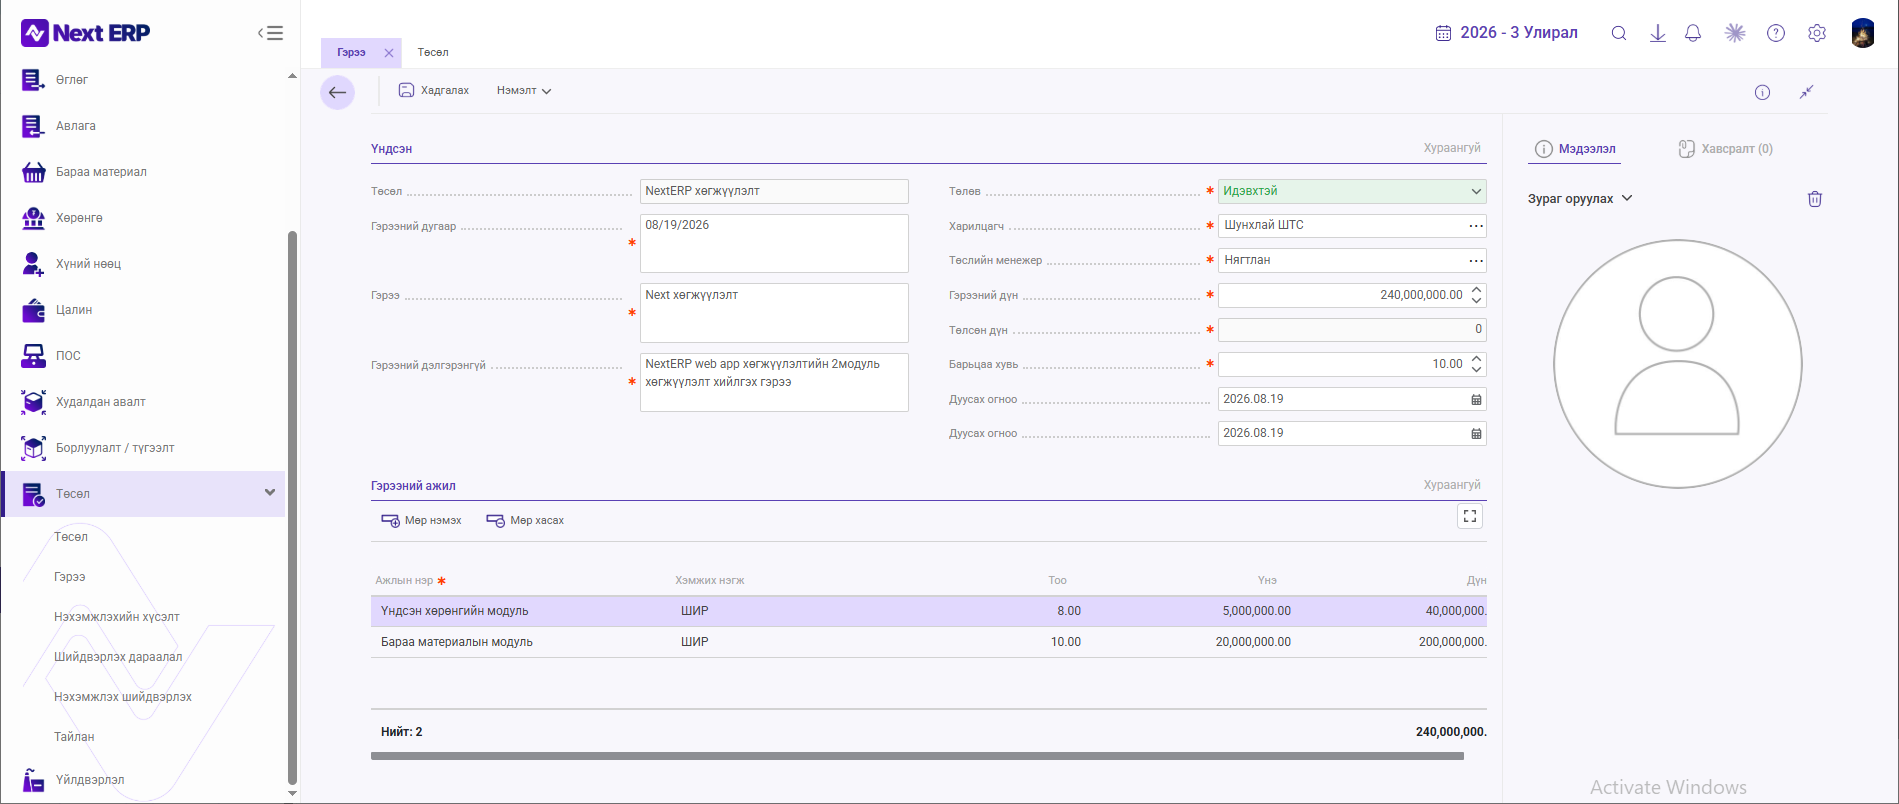The image size is (1899, 804).
Task: Open the search magnifier icon
Action: 1619,33
